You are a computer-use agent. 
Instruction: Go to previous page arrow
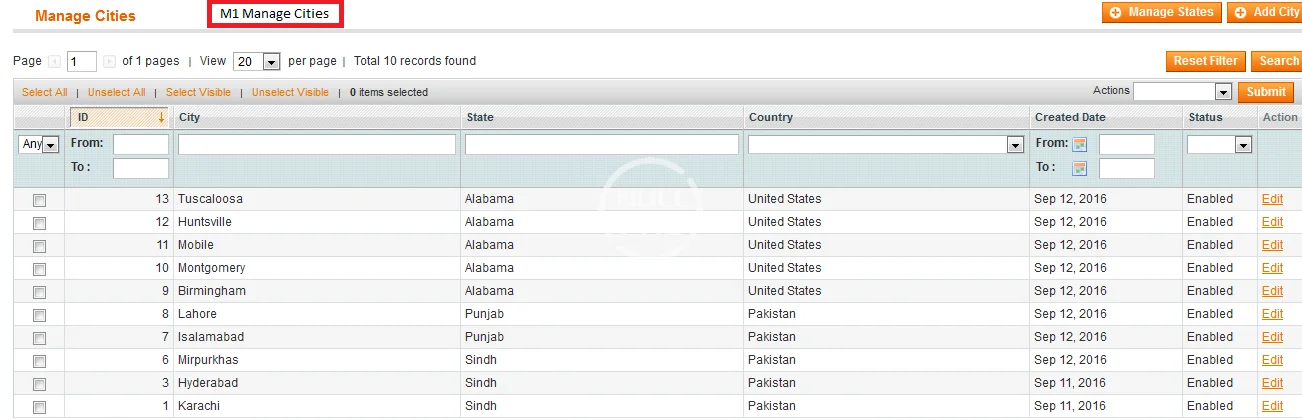tap(55, 62)
